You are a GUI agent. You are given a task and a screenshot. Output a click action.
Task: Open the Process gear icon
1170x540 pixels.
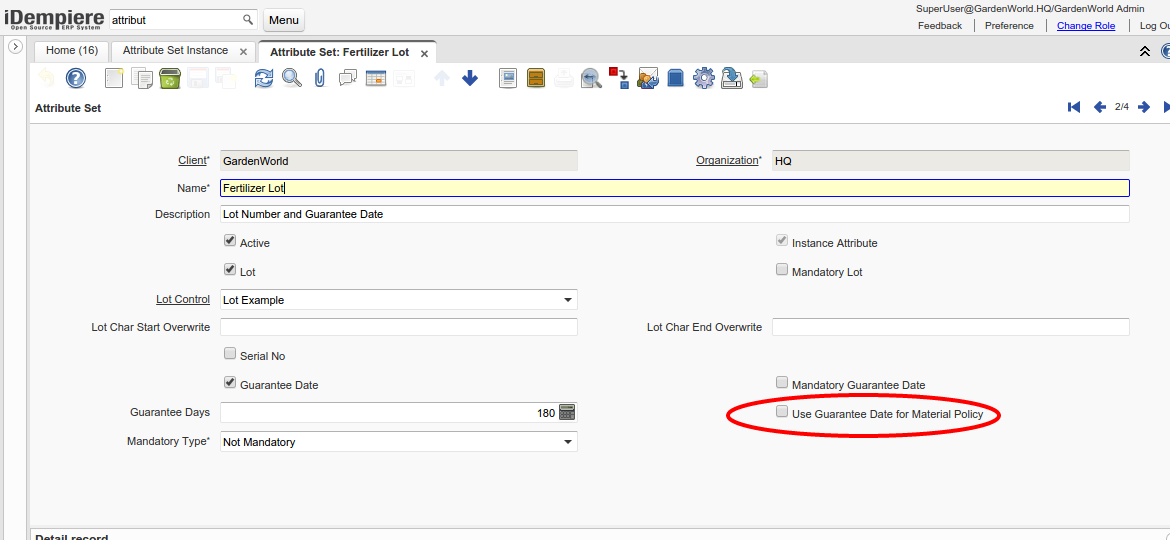click(703, 78)
